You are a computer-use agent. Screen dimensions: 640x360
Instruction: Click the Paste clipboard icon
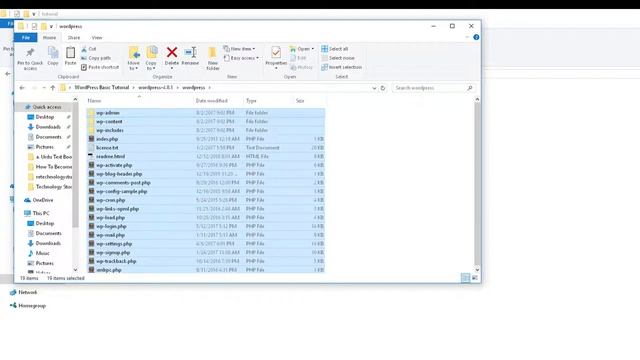click(70, 53)
